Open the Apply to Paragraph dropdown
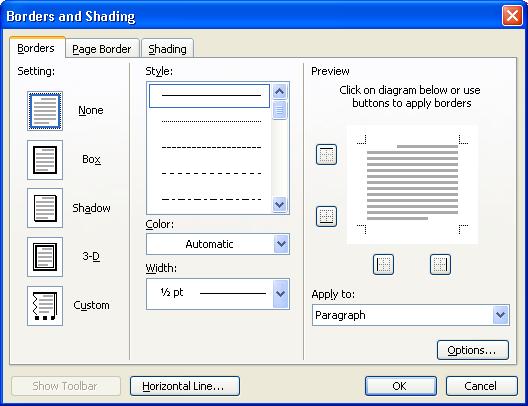This screenshot has width=528, height=406. click(411, 315)
